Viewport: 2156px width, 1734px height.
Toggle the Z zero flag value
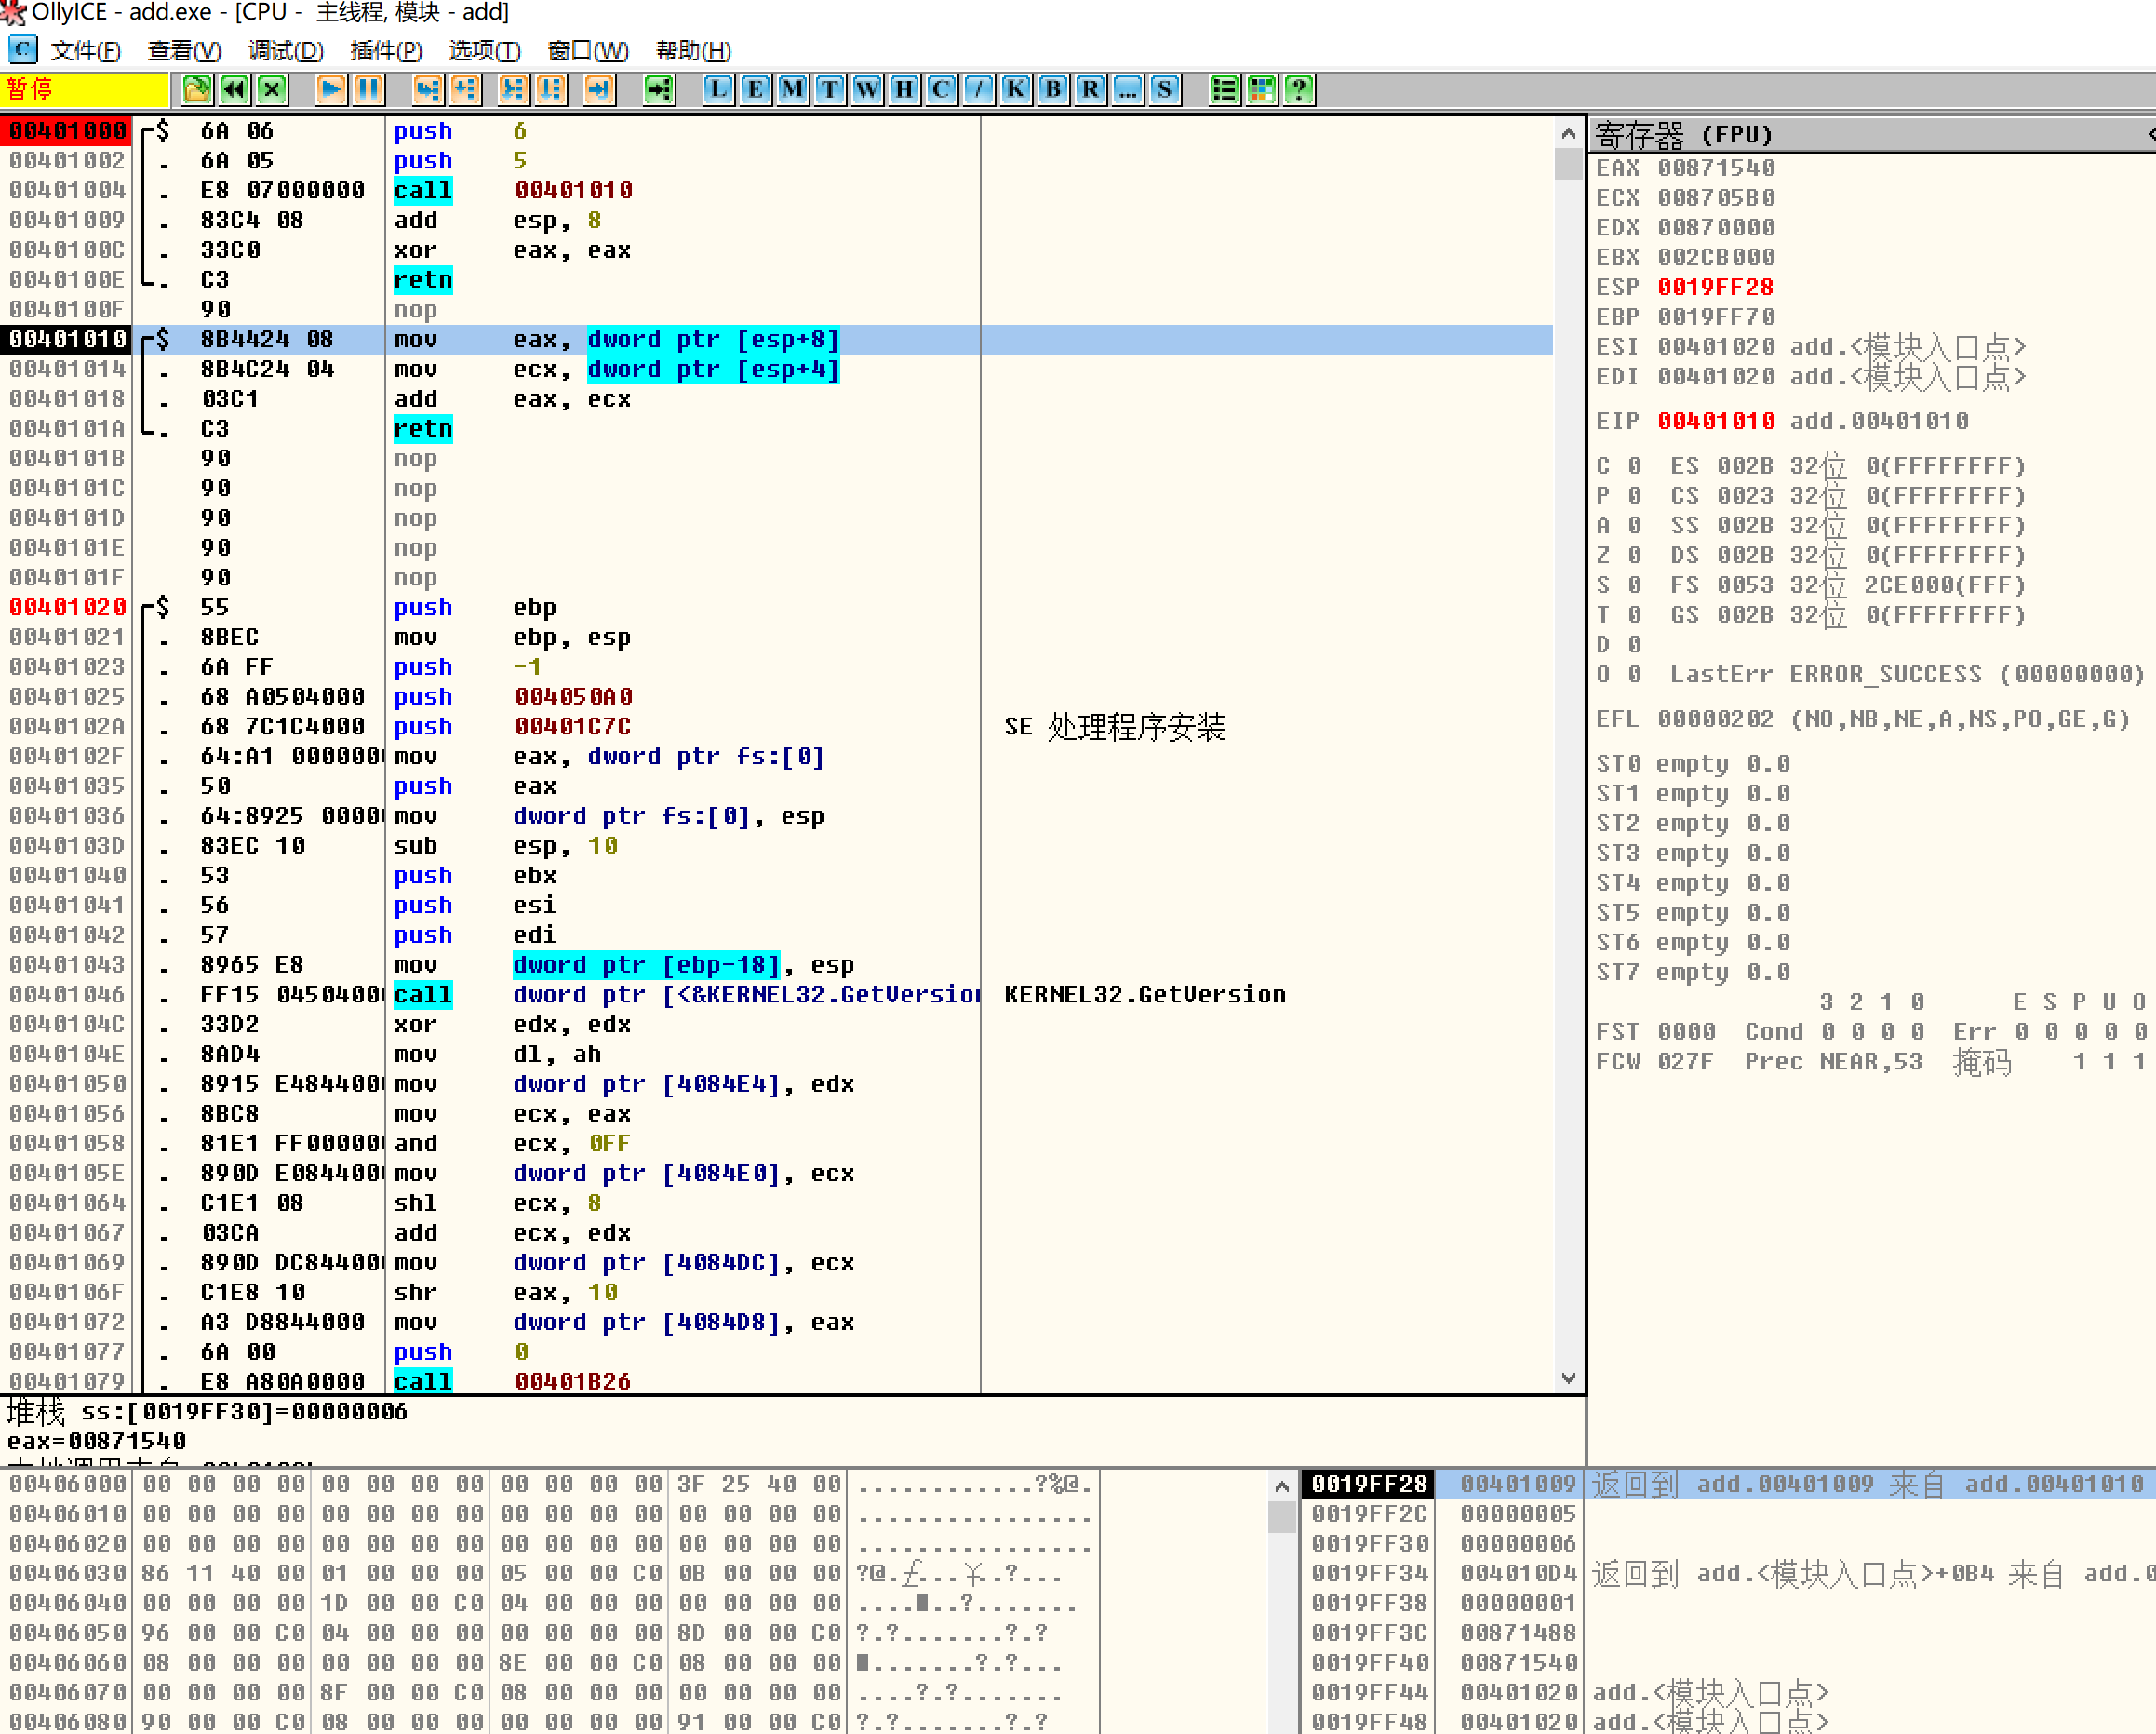(x=1634, y=555)
